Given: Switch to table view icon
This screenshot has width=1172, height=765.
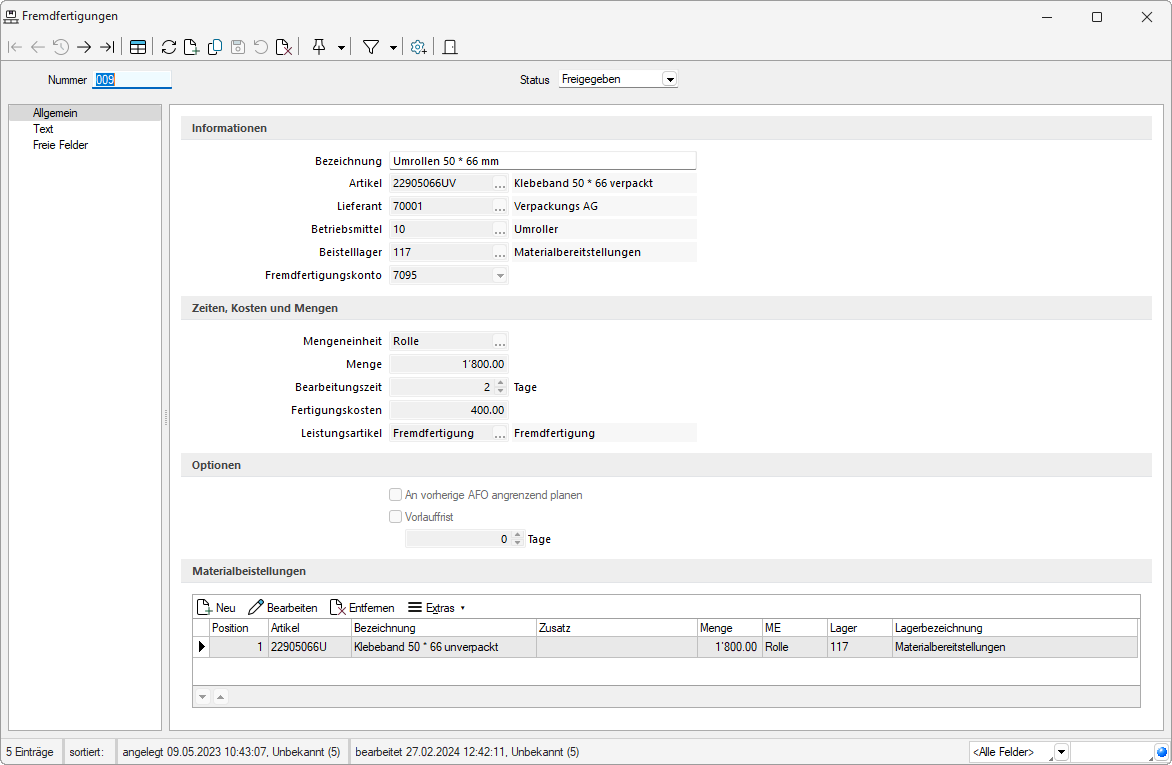Looking at the screenshot, I should [138, 47].
